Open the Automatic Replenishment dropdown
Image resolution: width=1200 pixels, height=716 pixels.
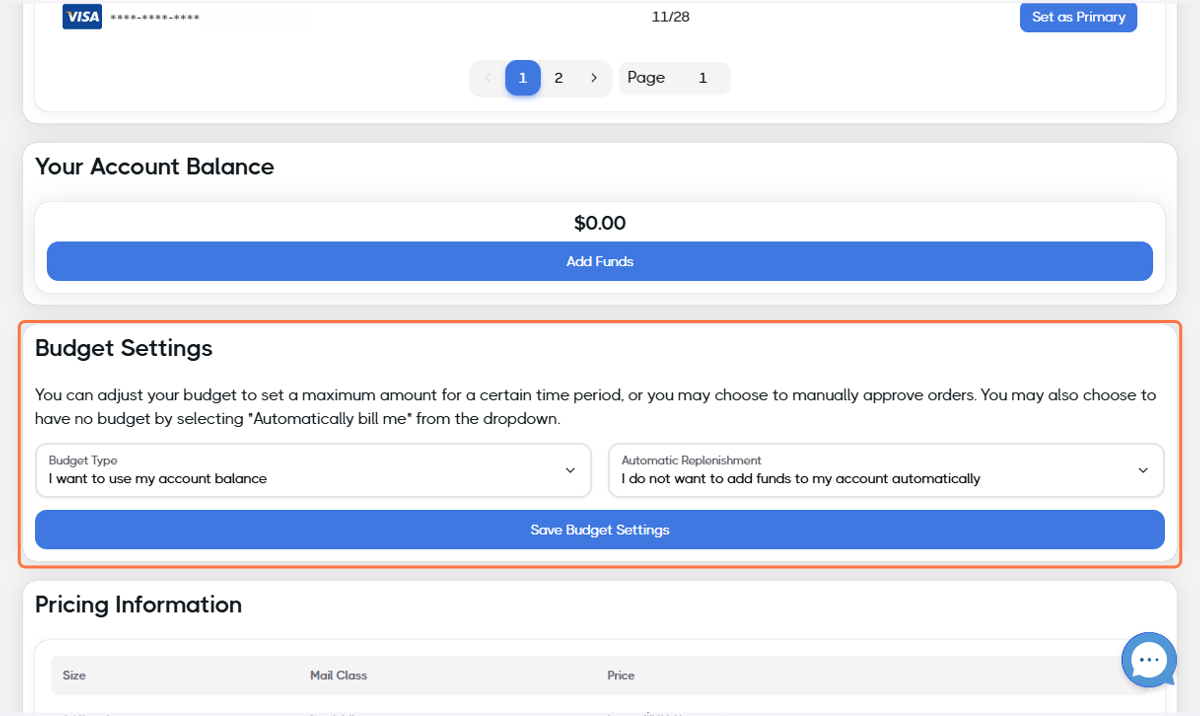pyautogui.click(x=886, y=470)
